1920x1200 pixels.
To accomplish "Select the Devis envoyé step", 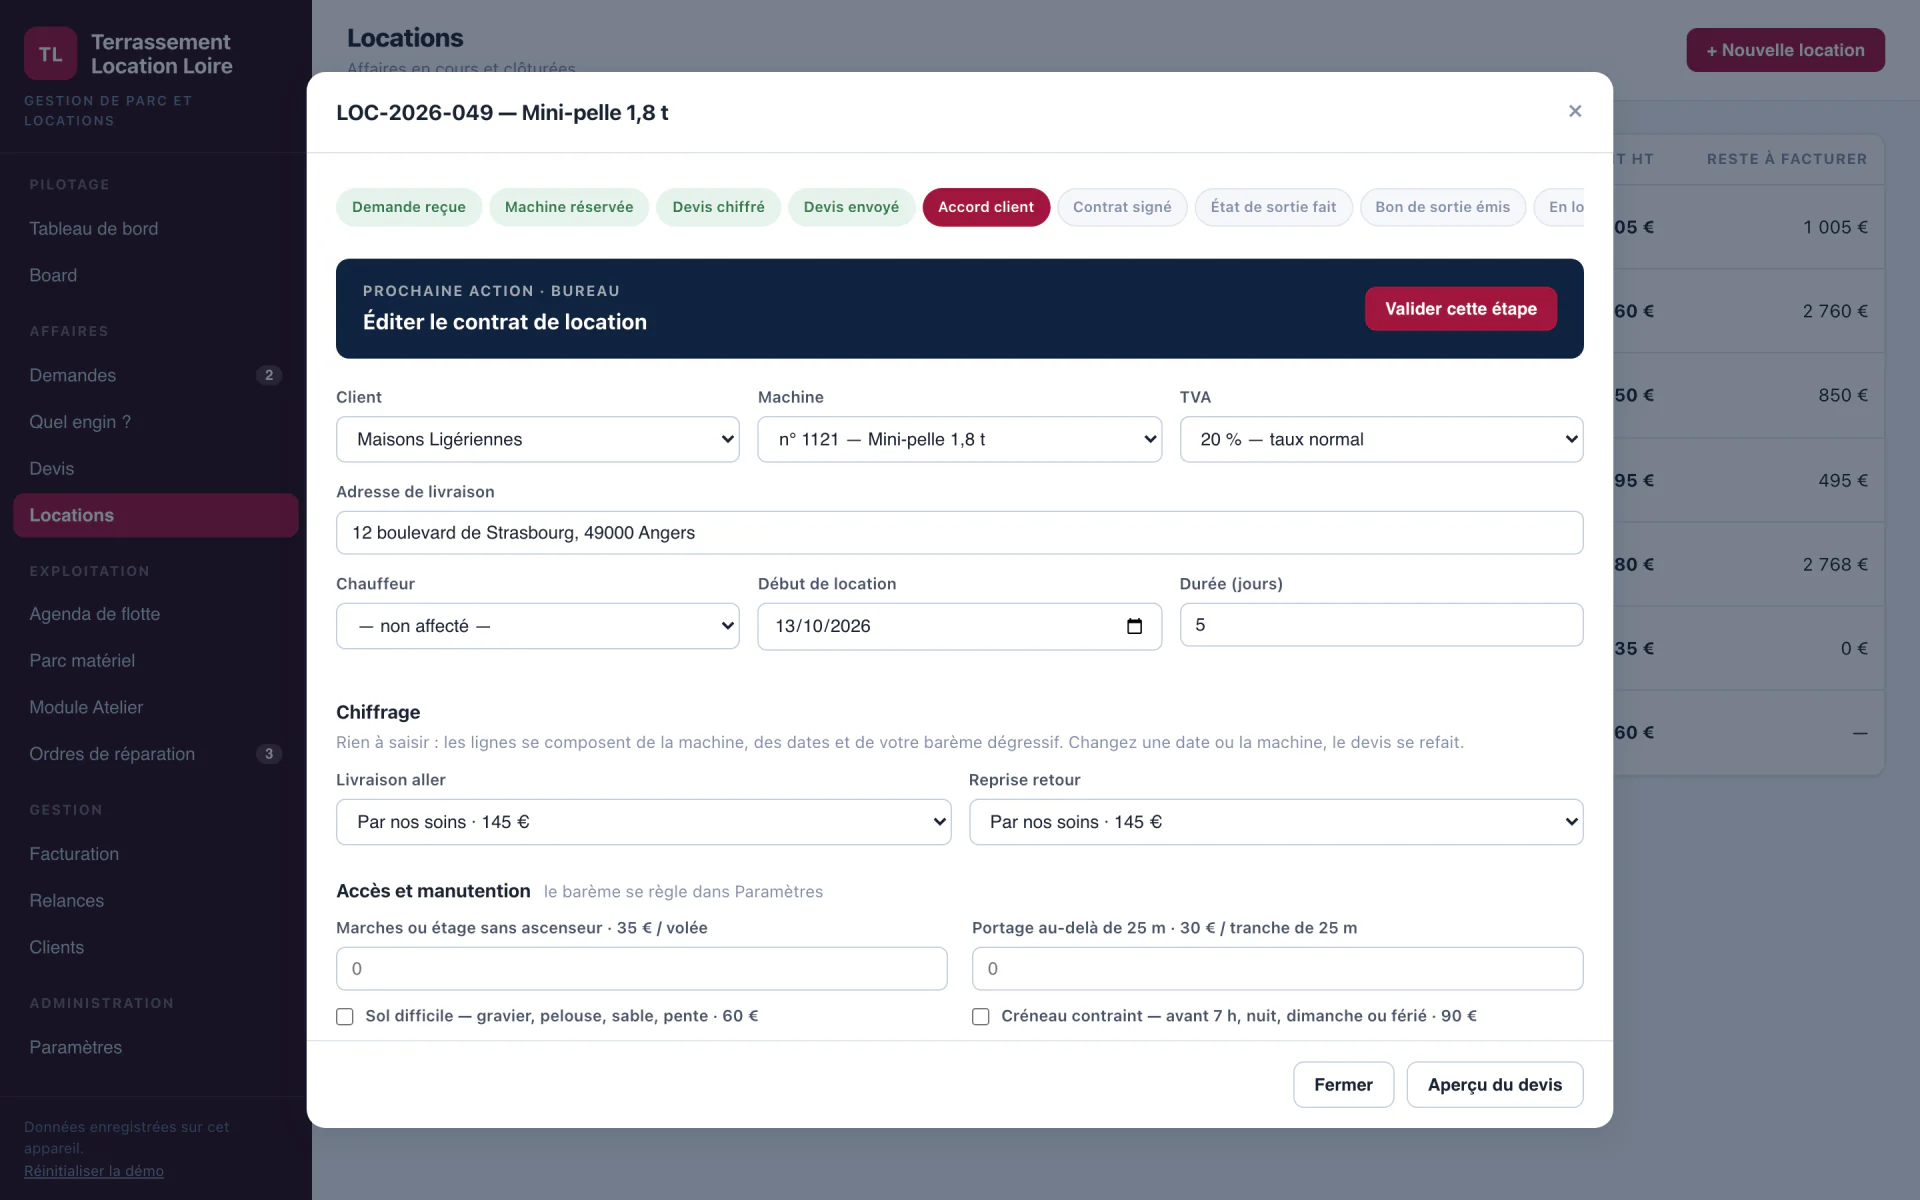I will coord(851,207).
